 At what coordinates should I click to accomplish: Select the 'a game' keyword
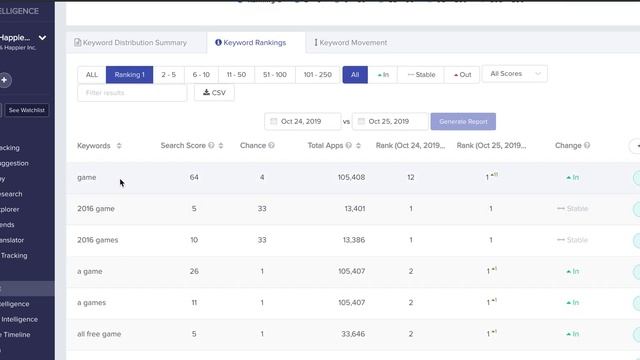[90, 271]
